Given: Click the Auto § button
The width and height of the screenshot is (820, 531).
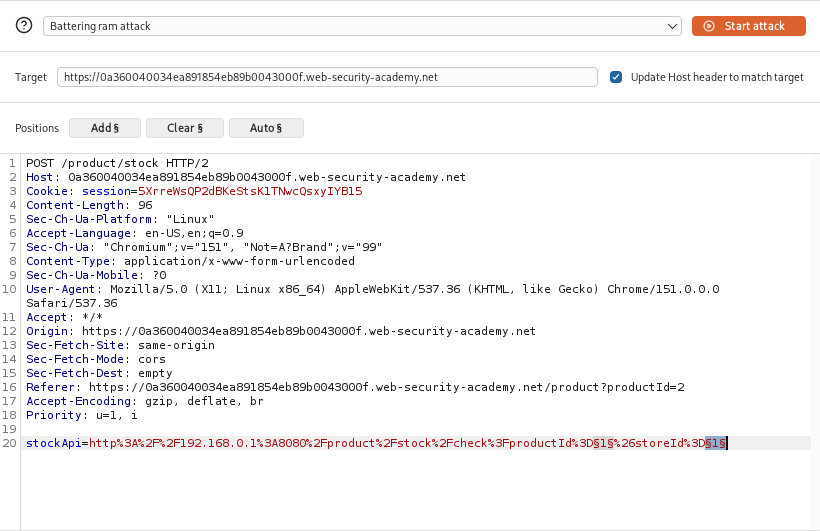Looking at the screenshot, I should (x=266, y=128).
